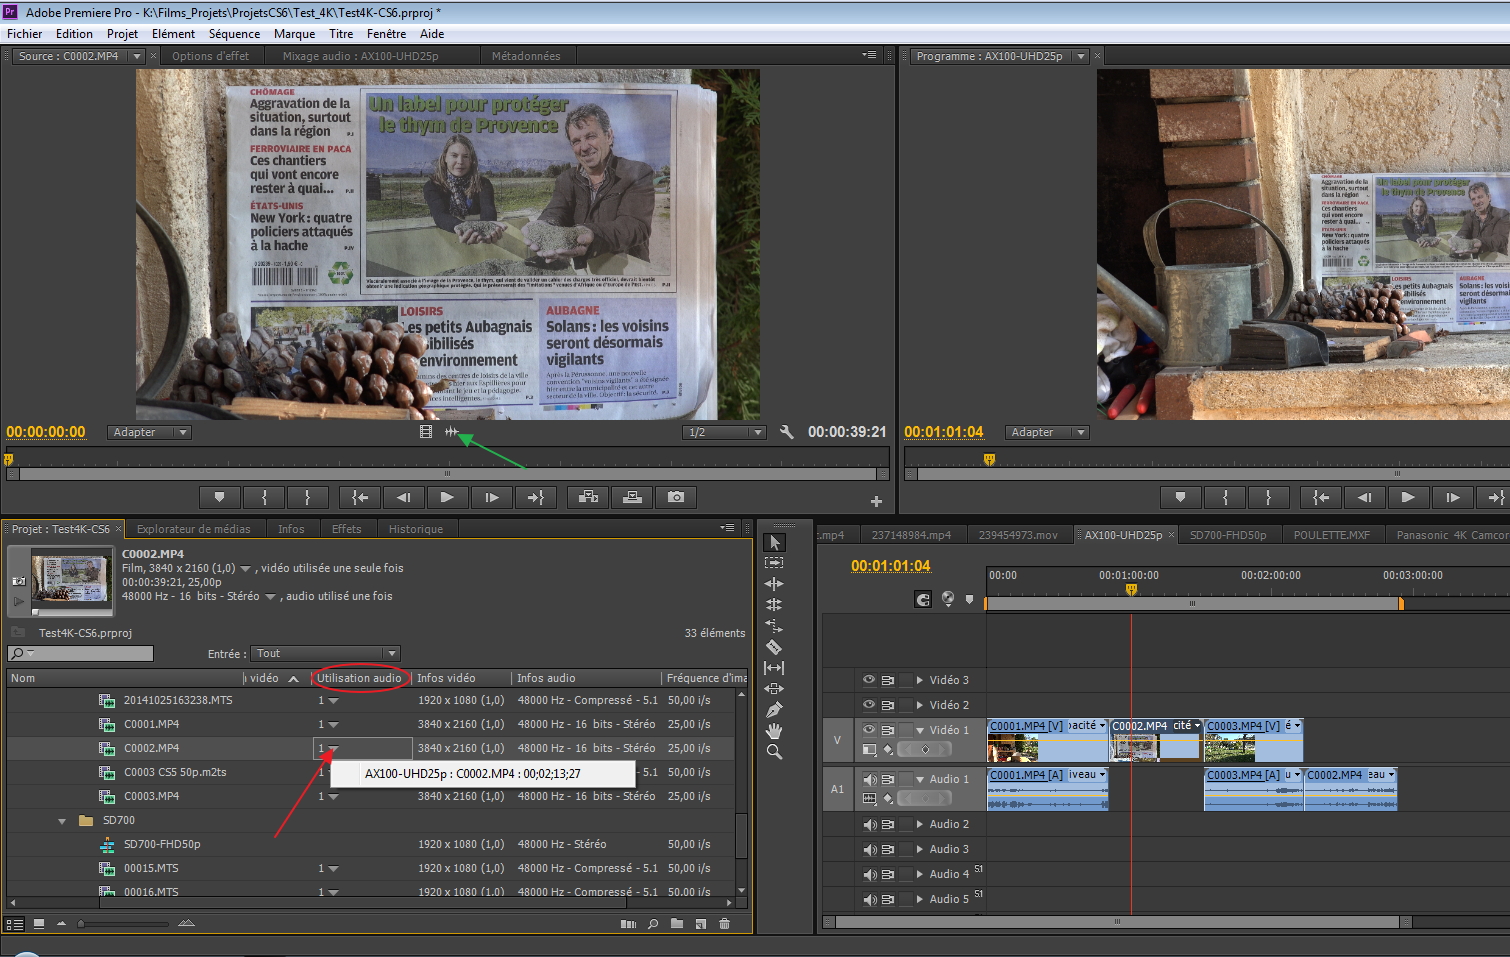Mute Audio 2 track speaker toggle
The width and height of the screenshot is (1510, 957).
869,825
